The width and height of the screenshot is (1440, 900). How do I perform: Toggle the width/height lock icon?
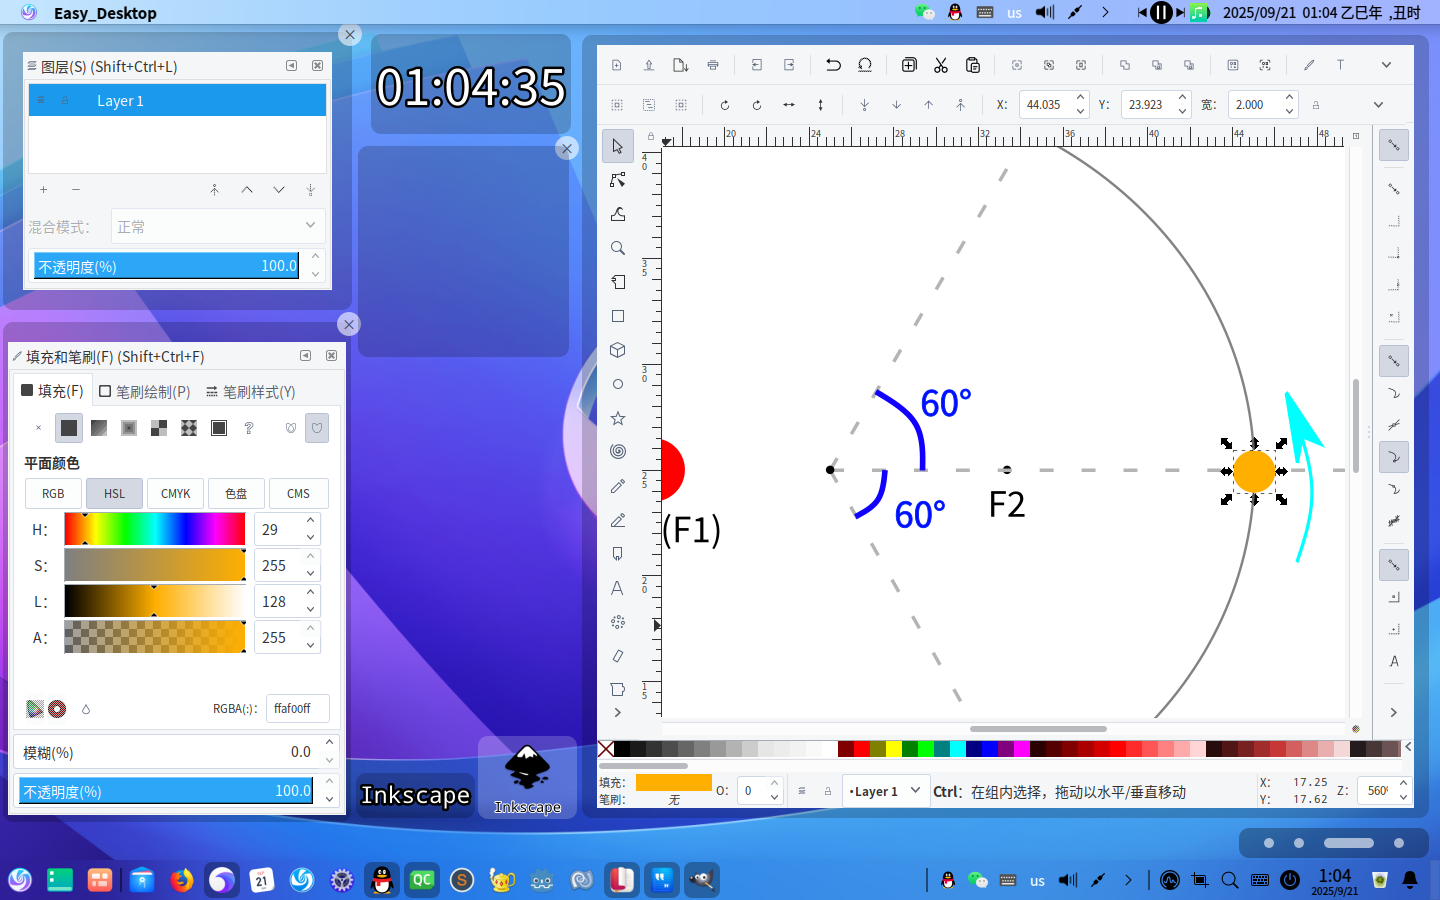click(1316, 105)
